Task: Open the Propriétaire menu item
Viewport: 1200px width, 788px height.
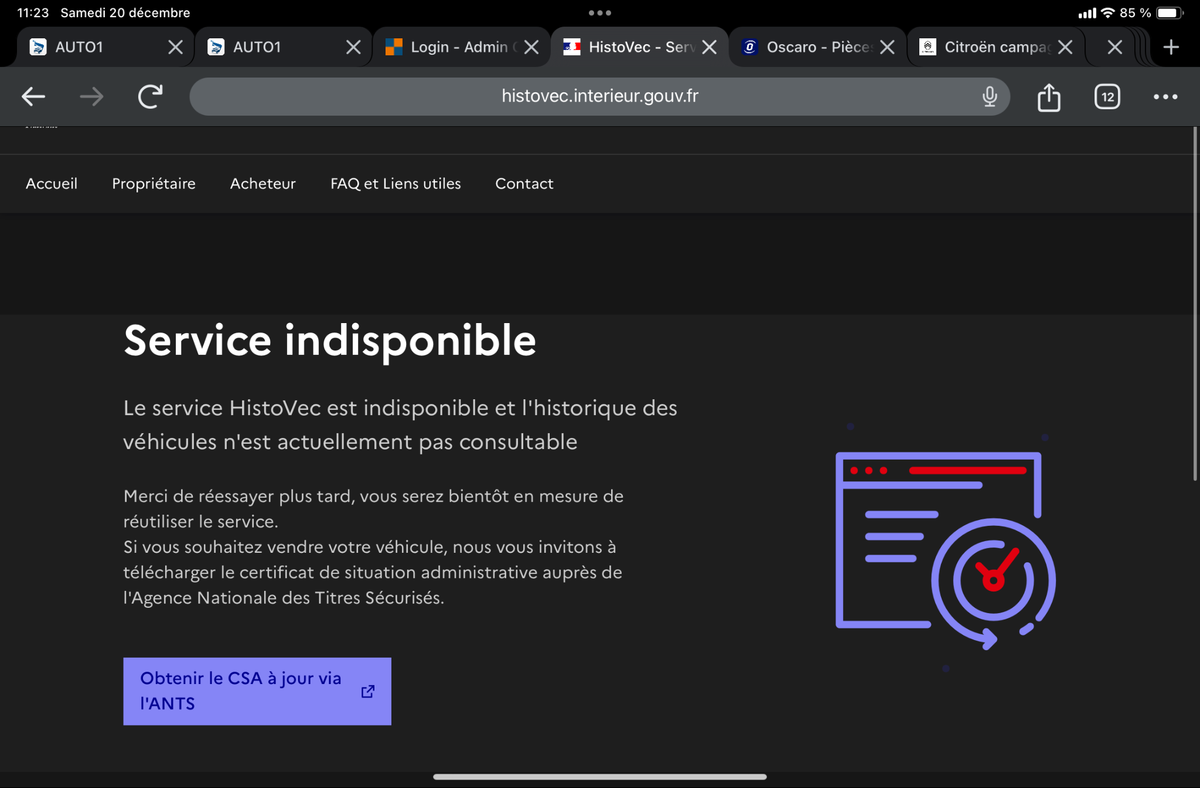Action: point(154,184)
